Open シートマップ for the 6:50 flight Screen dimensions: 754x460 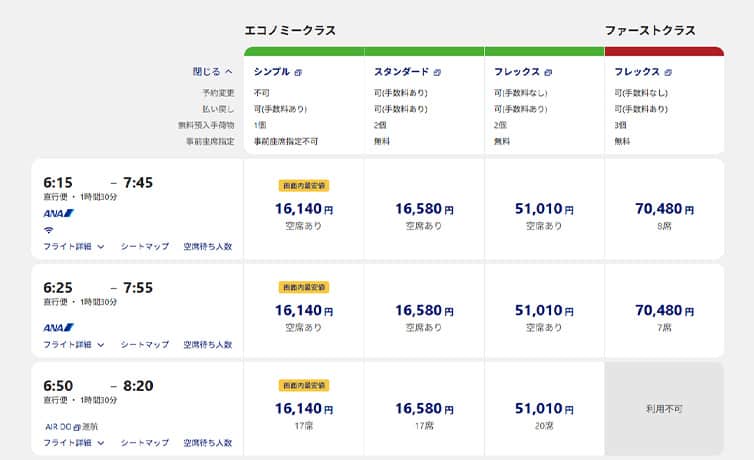(145, 442)
